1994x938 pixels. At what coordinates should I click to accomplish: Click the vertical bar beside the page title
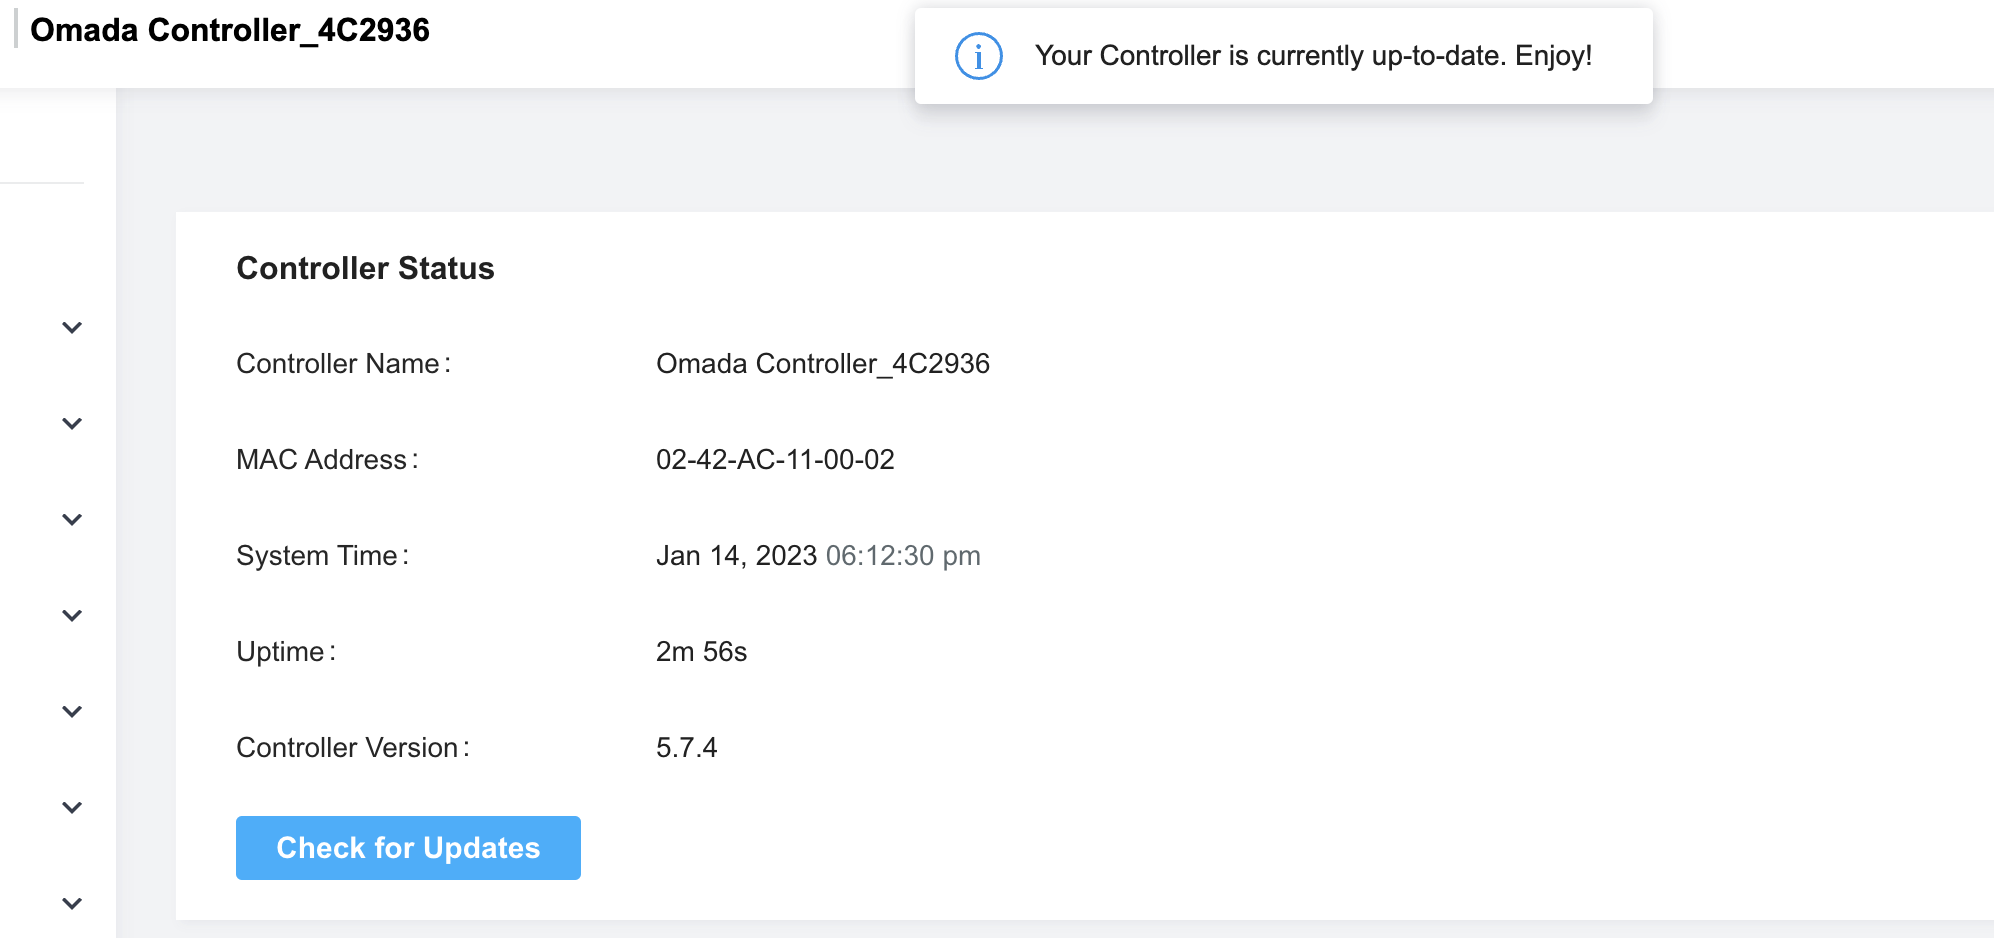point(16,30)
